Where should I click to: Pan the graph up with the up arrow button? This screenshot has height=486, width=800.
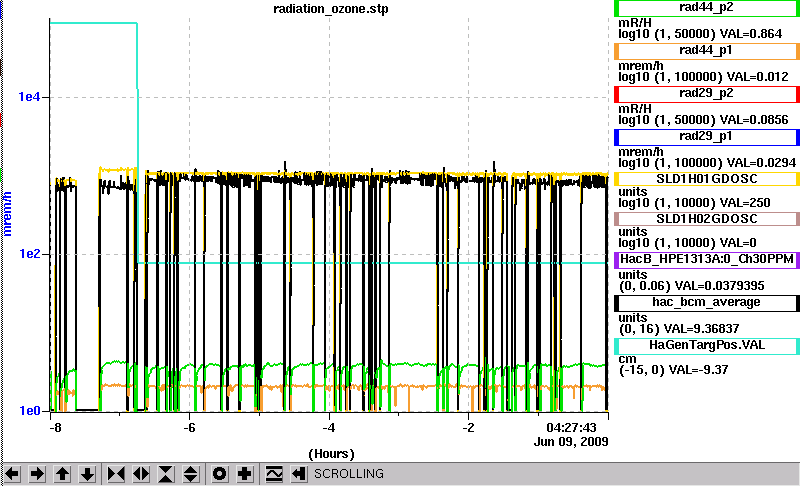[62, 474]
